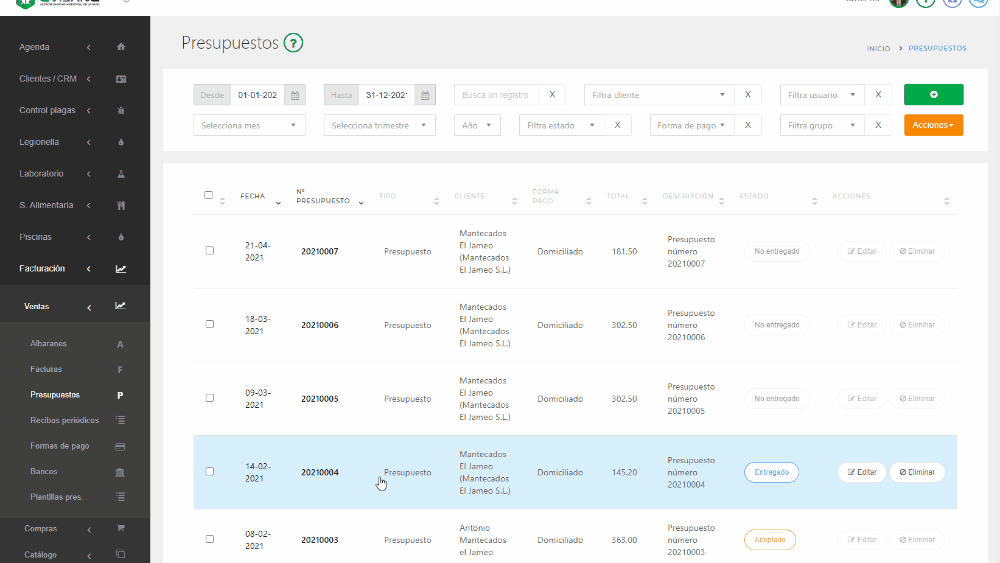Clear the Filtra grupo filter

click(878, 125)
